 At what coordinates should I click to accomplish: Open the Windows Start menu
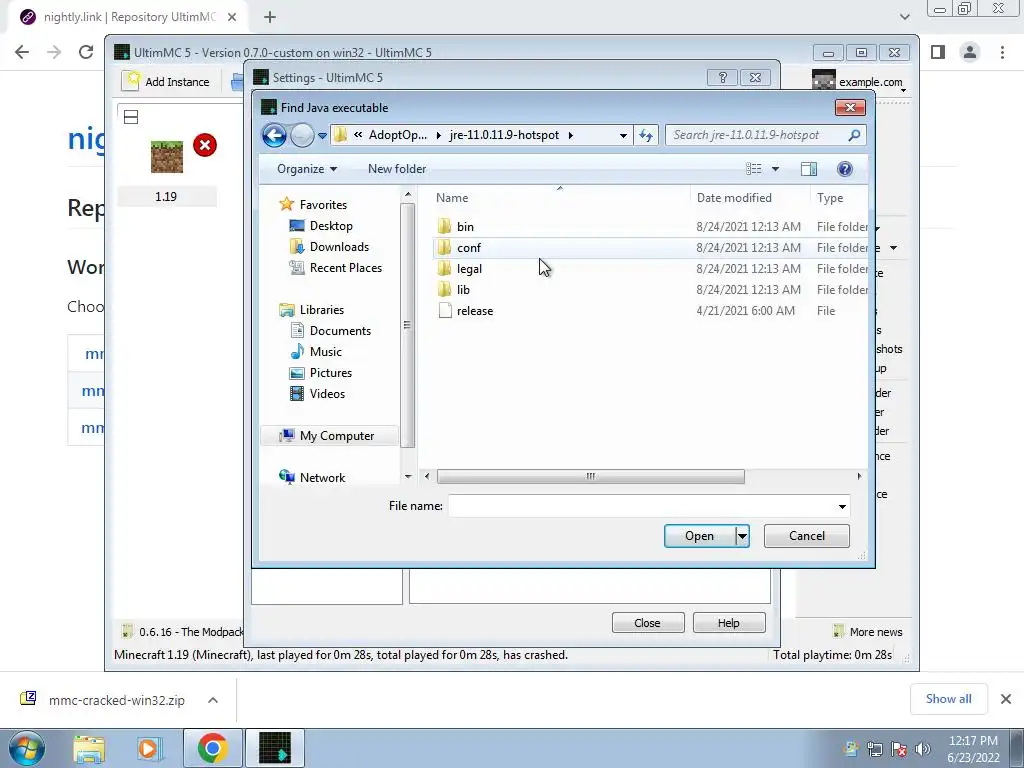point(25,748)
